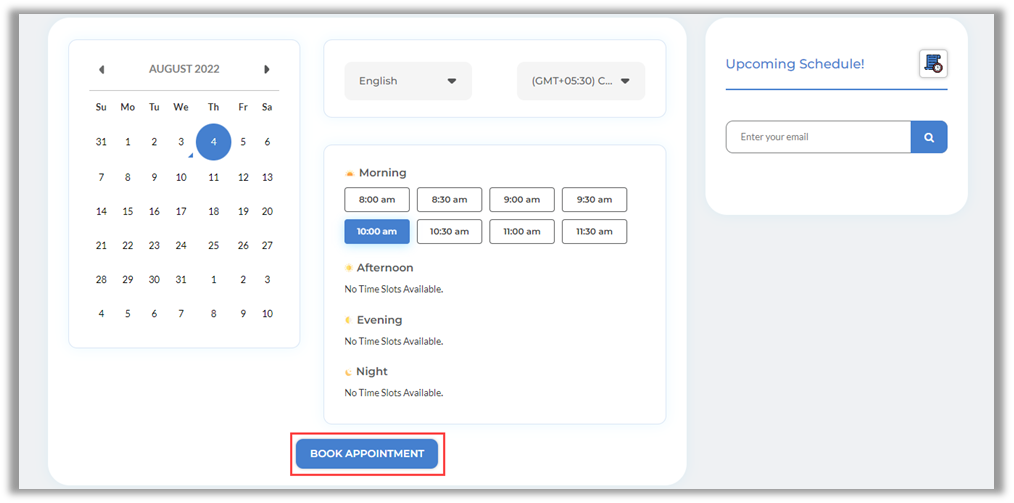Screen dimensions: 1014x503
Task: Click the Enter your email field
Action: (817, 137)
